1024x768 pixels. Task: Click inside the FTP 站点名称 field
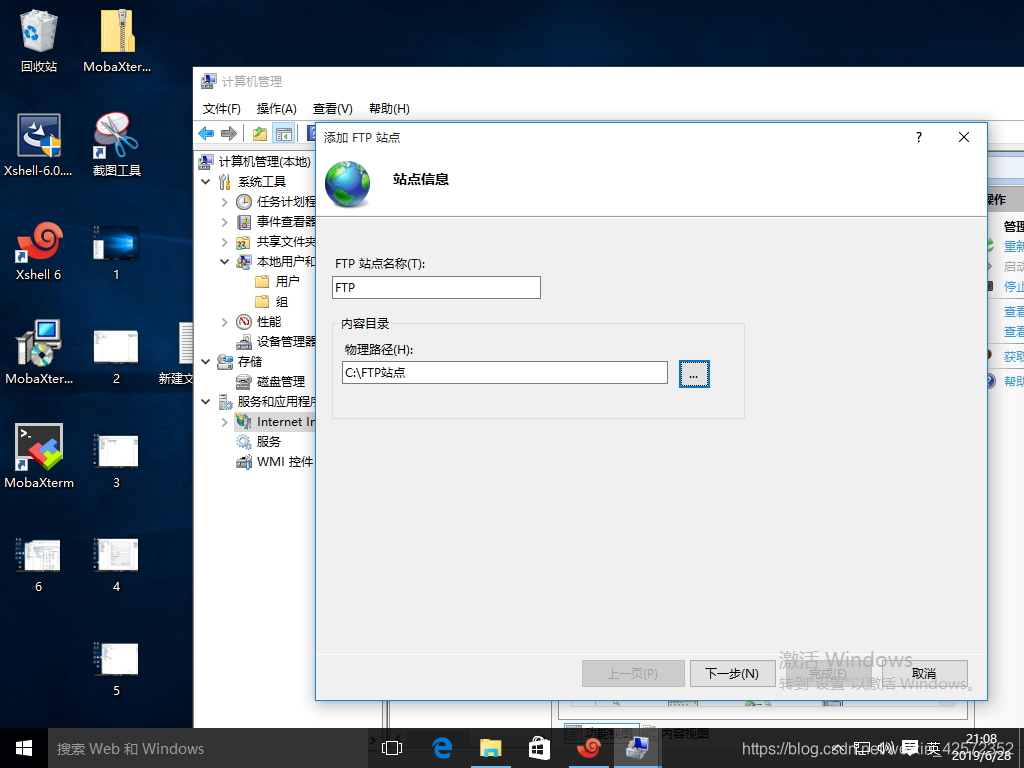pyautogui.click(x=436, y=287)
